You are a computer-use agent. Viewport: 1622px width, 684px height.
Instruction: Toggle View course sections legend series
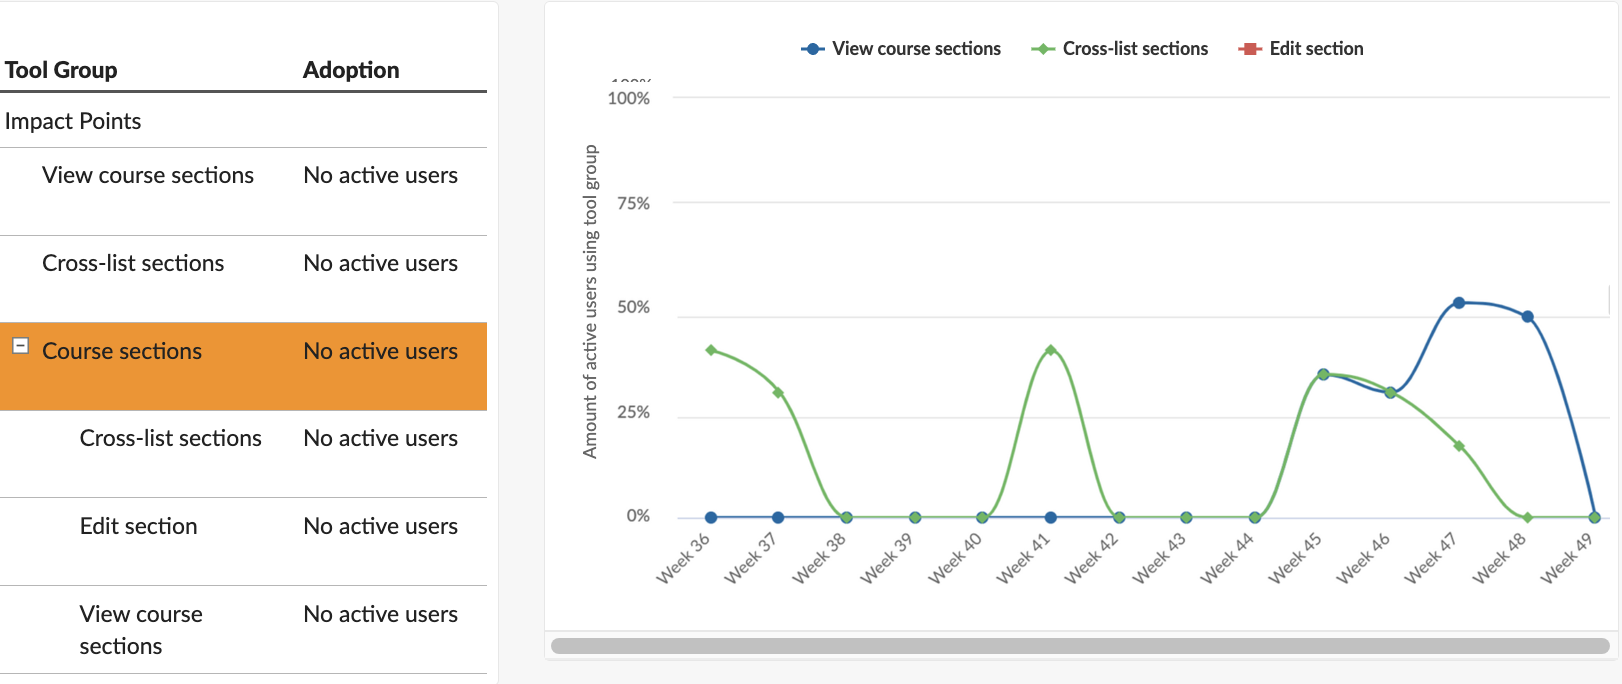[901, 48]
